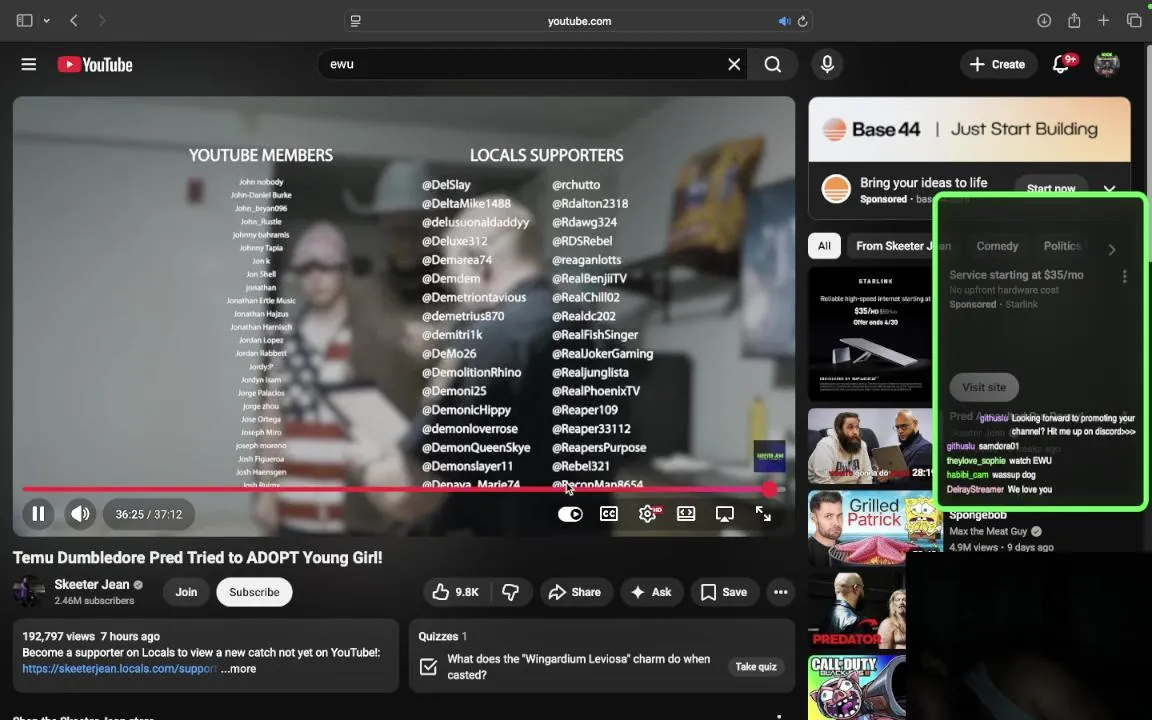The image size is (1152, 720).
Task: Take the Wingardium Leviosa quiz
Action: pos(756,666)
